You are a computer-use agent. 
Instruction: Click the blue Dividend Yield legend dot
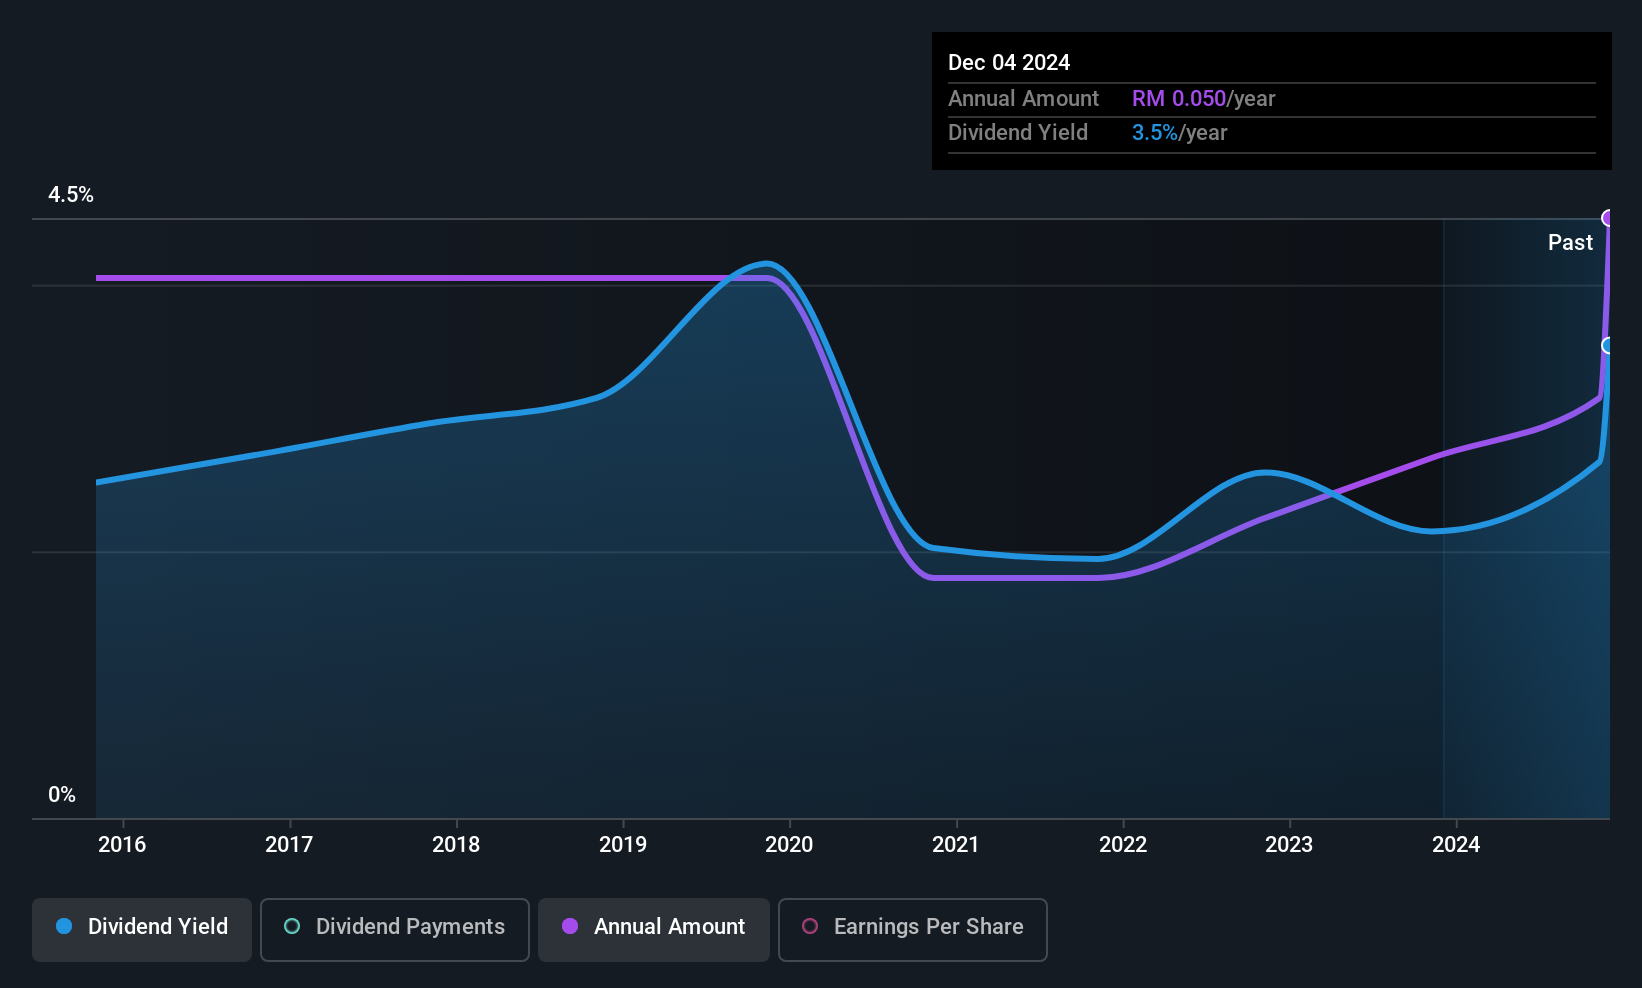pyautogui.click(x=64, y=926)
